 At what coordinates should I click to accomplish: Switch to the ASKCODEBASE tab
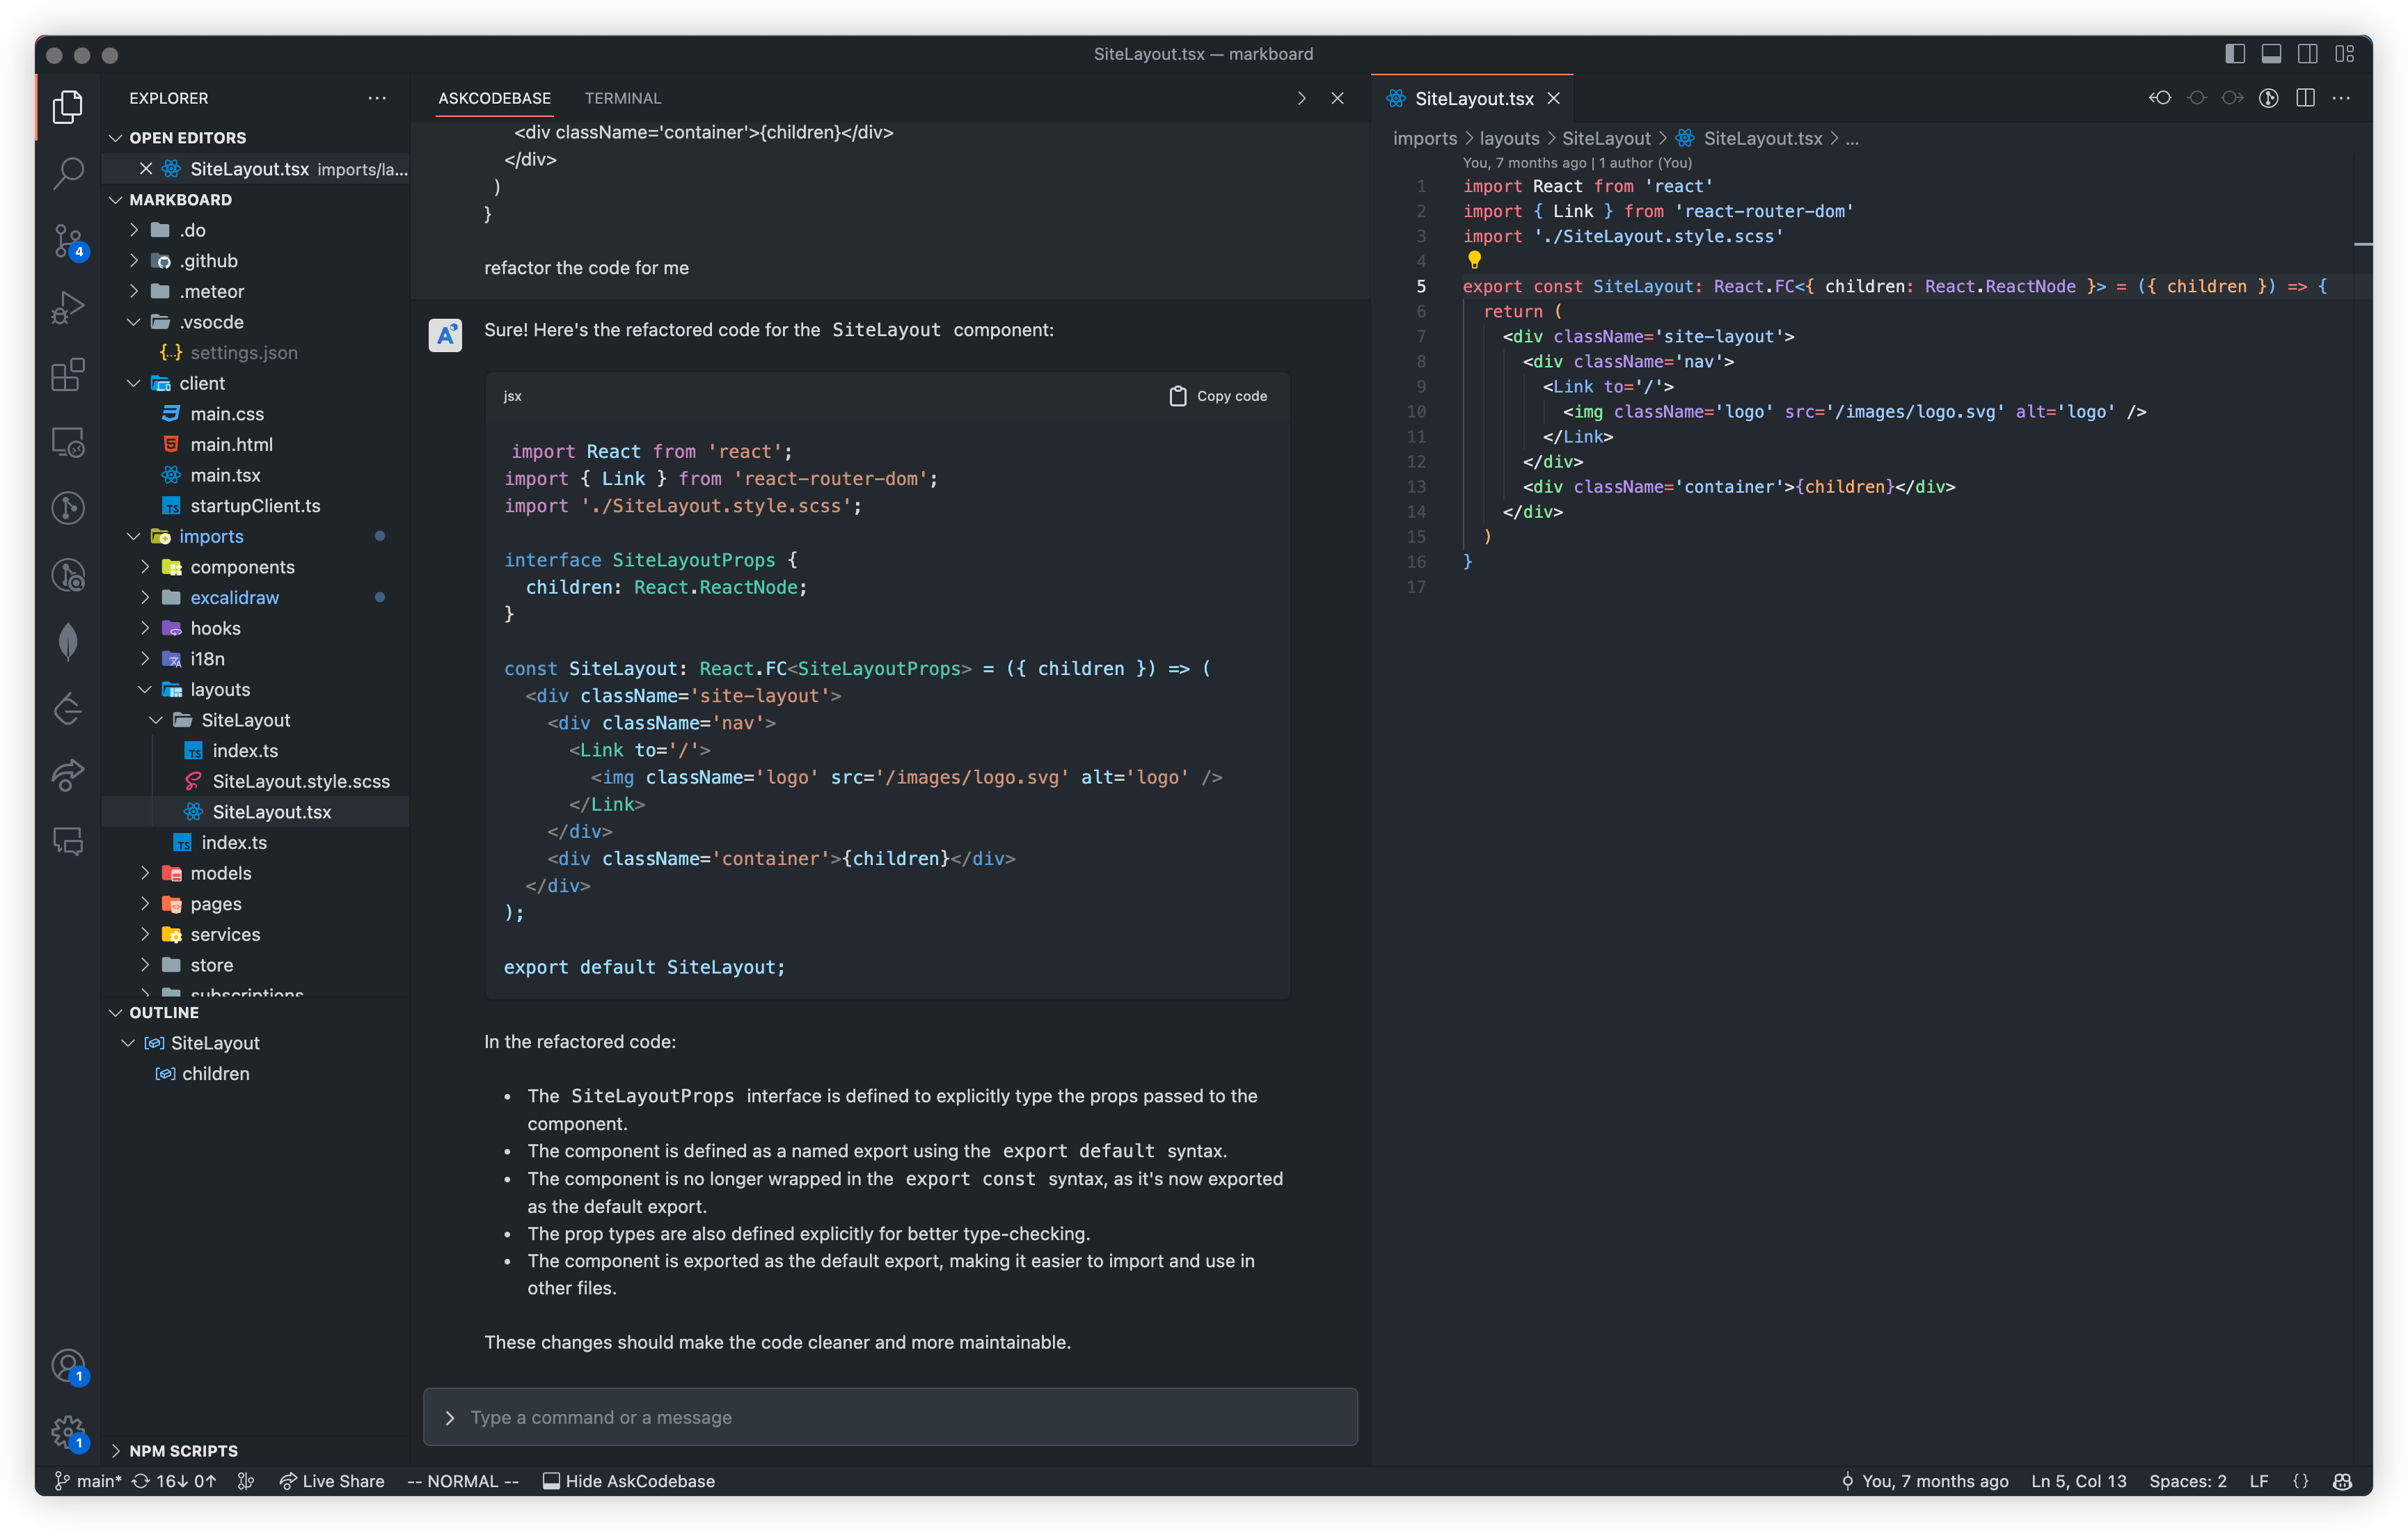click(494, 98)
